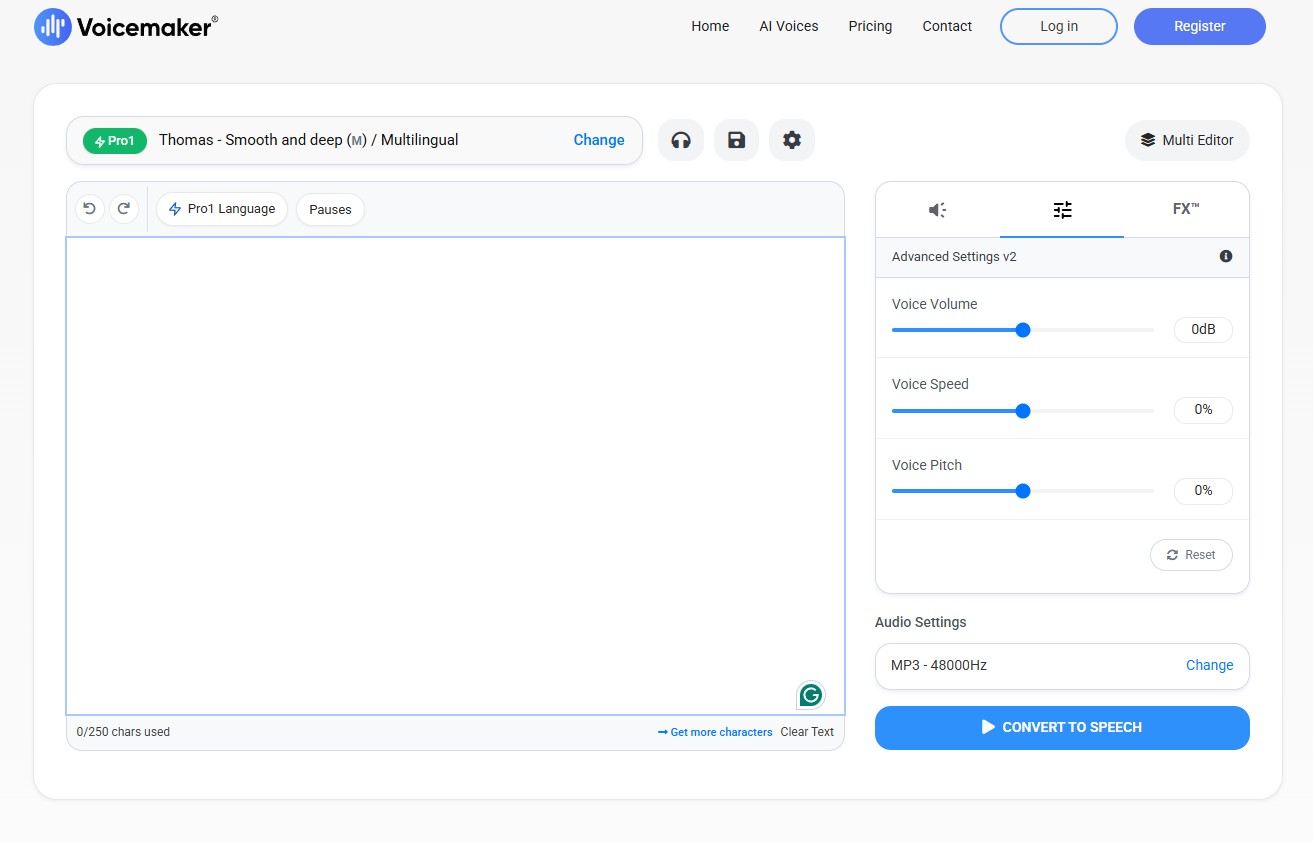Click the Register button
Screen dimensions: 1313x843
1200,27
